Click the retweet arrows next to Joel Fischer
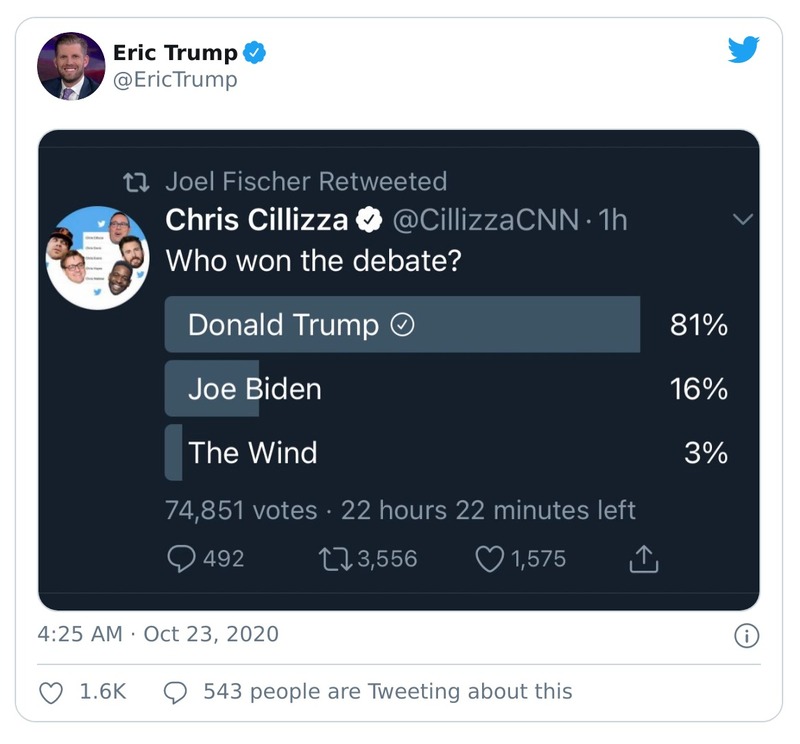Screen dimensions: 800x744 coord(136,179)
